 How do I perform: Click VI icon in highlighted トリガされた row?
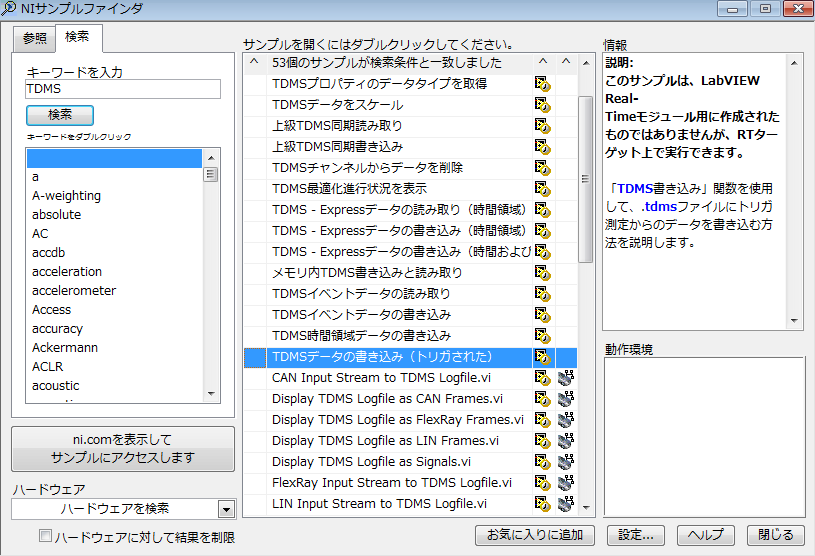tap(542, 357)
